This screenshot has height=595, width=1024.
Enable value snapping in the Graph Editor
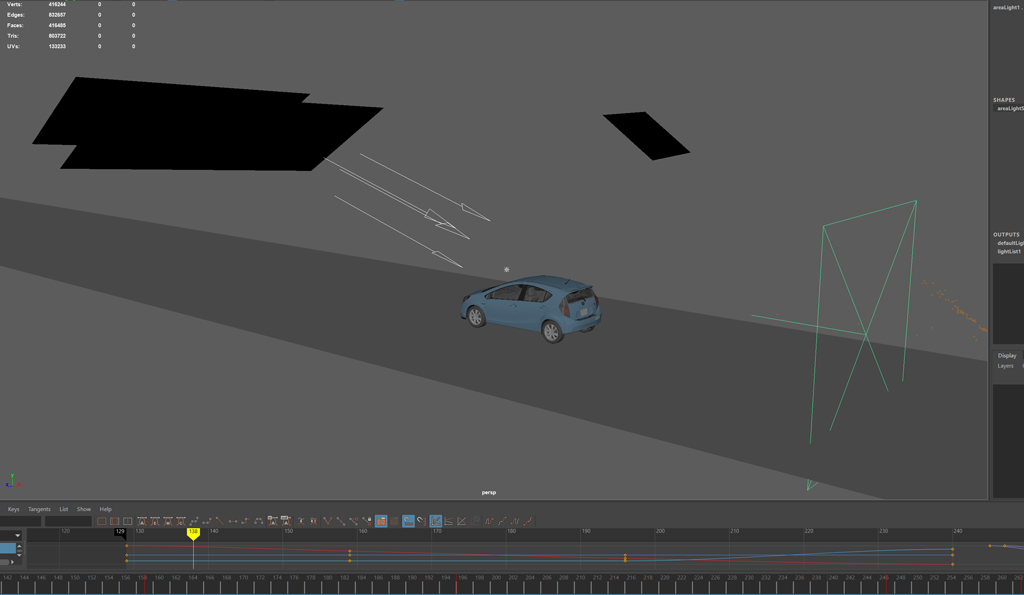point(420,520)
